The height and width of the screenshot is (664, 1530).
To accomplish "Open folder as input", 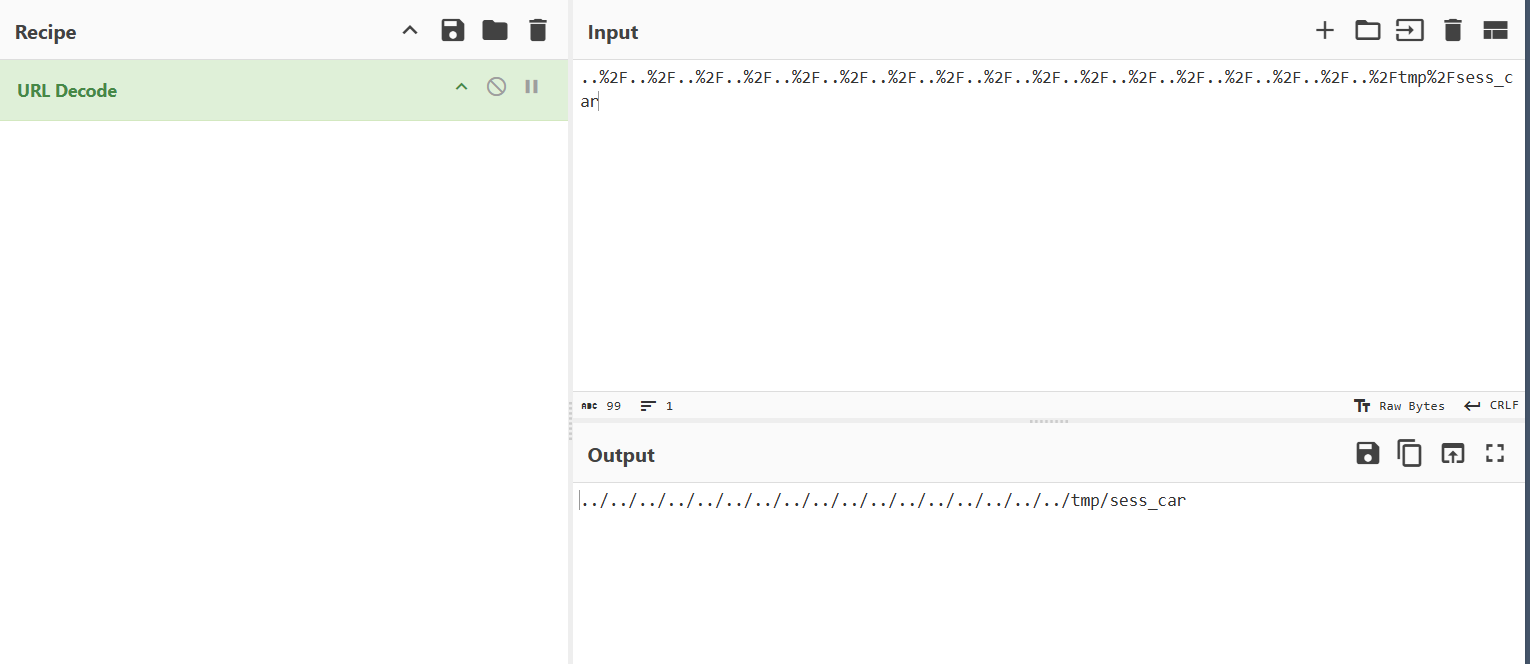I will [1367, 30].
